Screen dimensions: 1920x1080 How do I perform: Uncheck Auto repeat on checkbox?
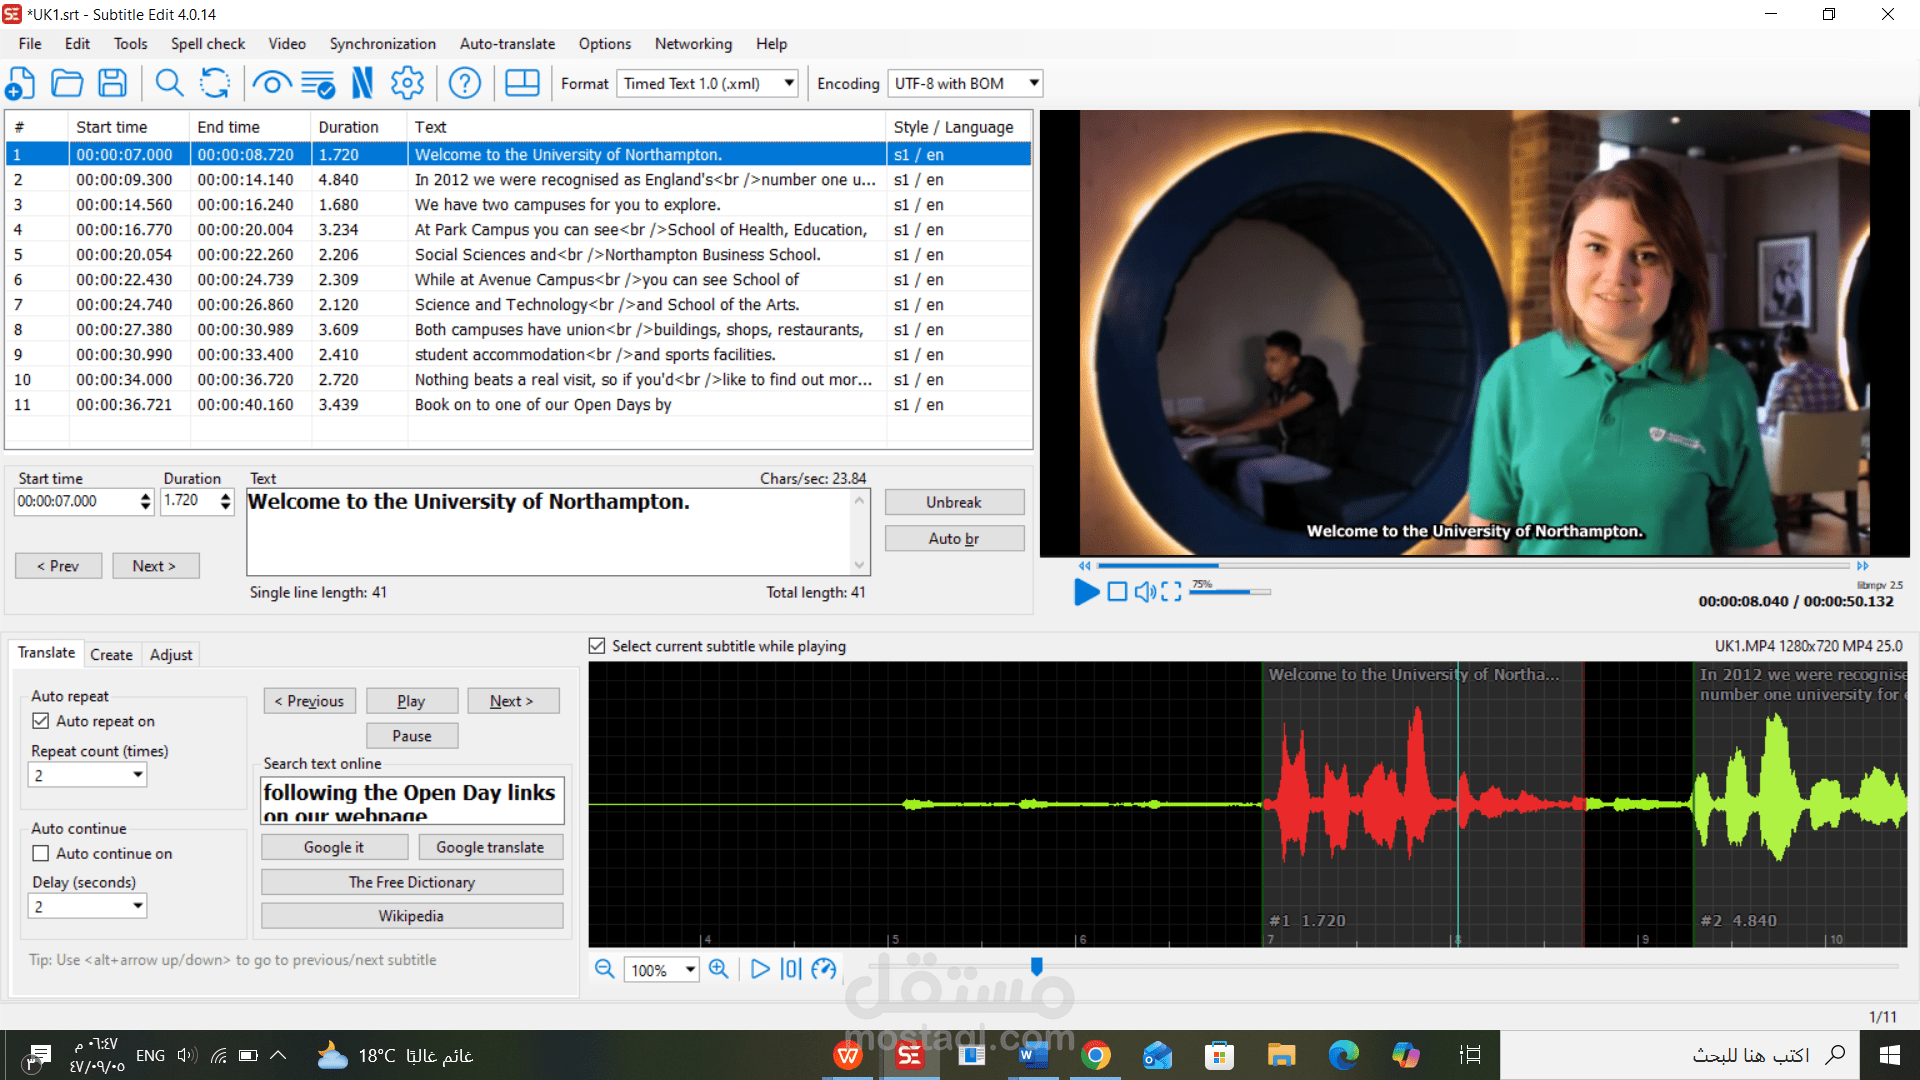click(x=41, y=721)
